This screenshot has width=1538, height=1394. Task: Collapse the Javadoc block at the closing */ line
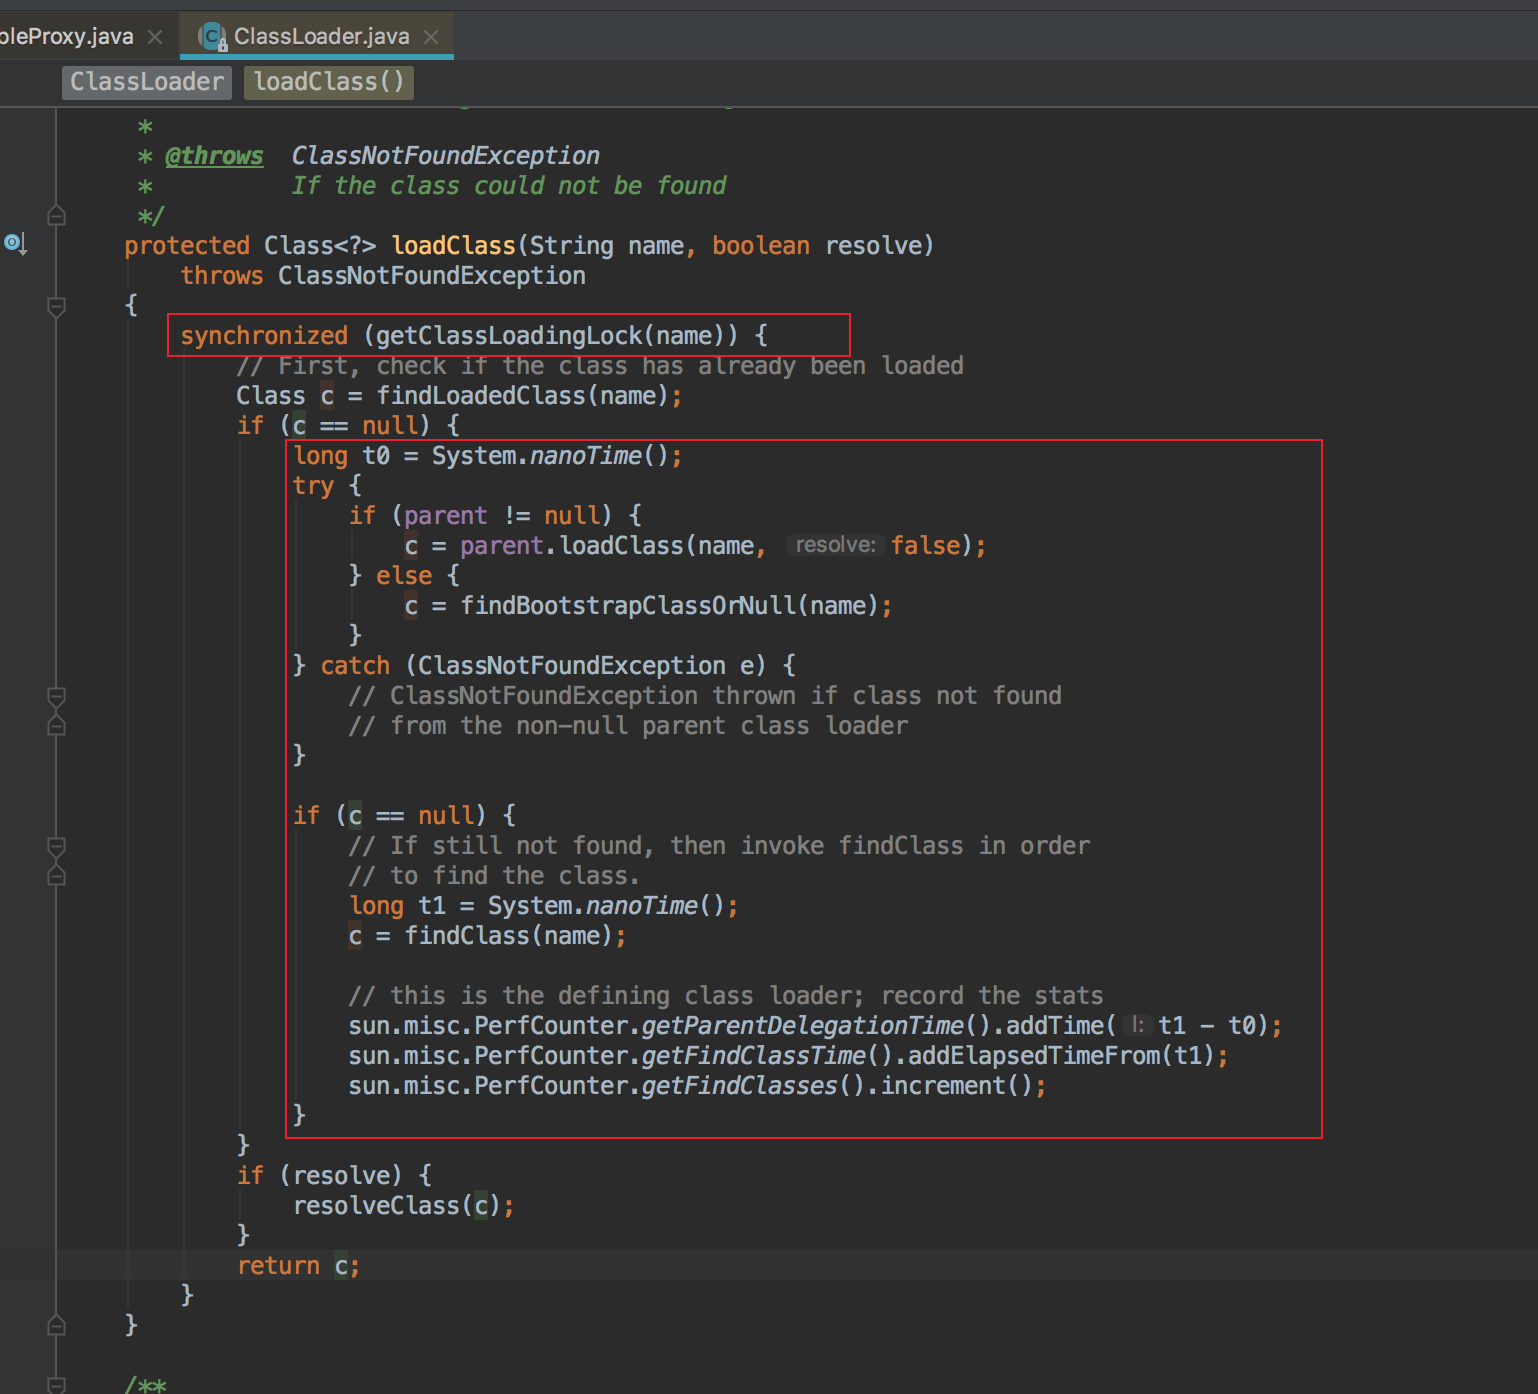57,215
